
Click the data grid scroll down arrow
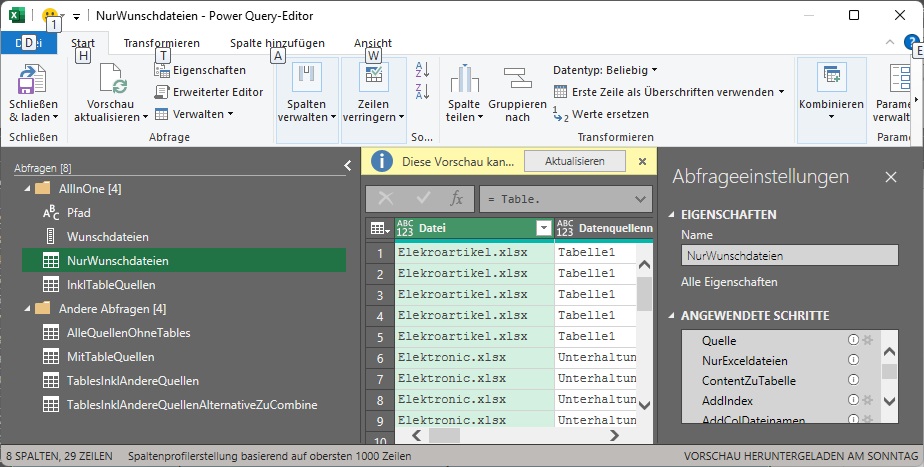coord(645,405)
